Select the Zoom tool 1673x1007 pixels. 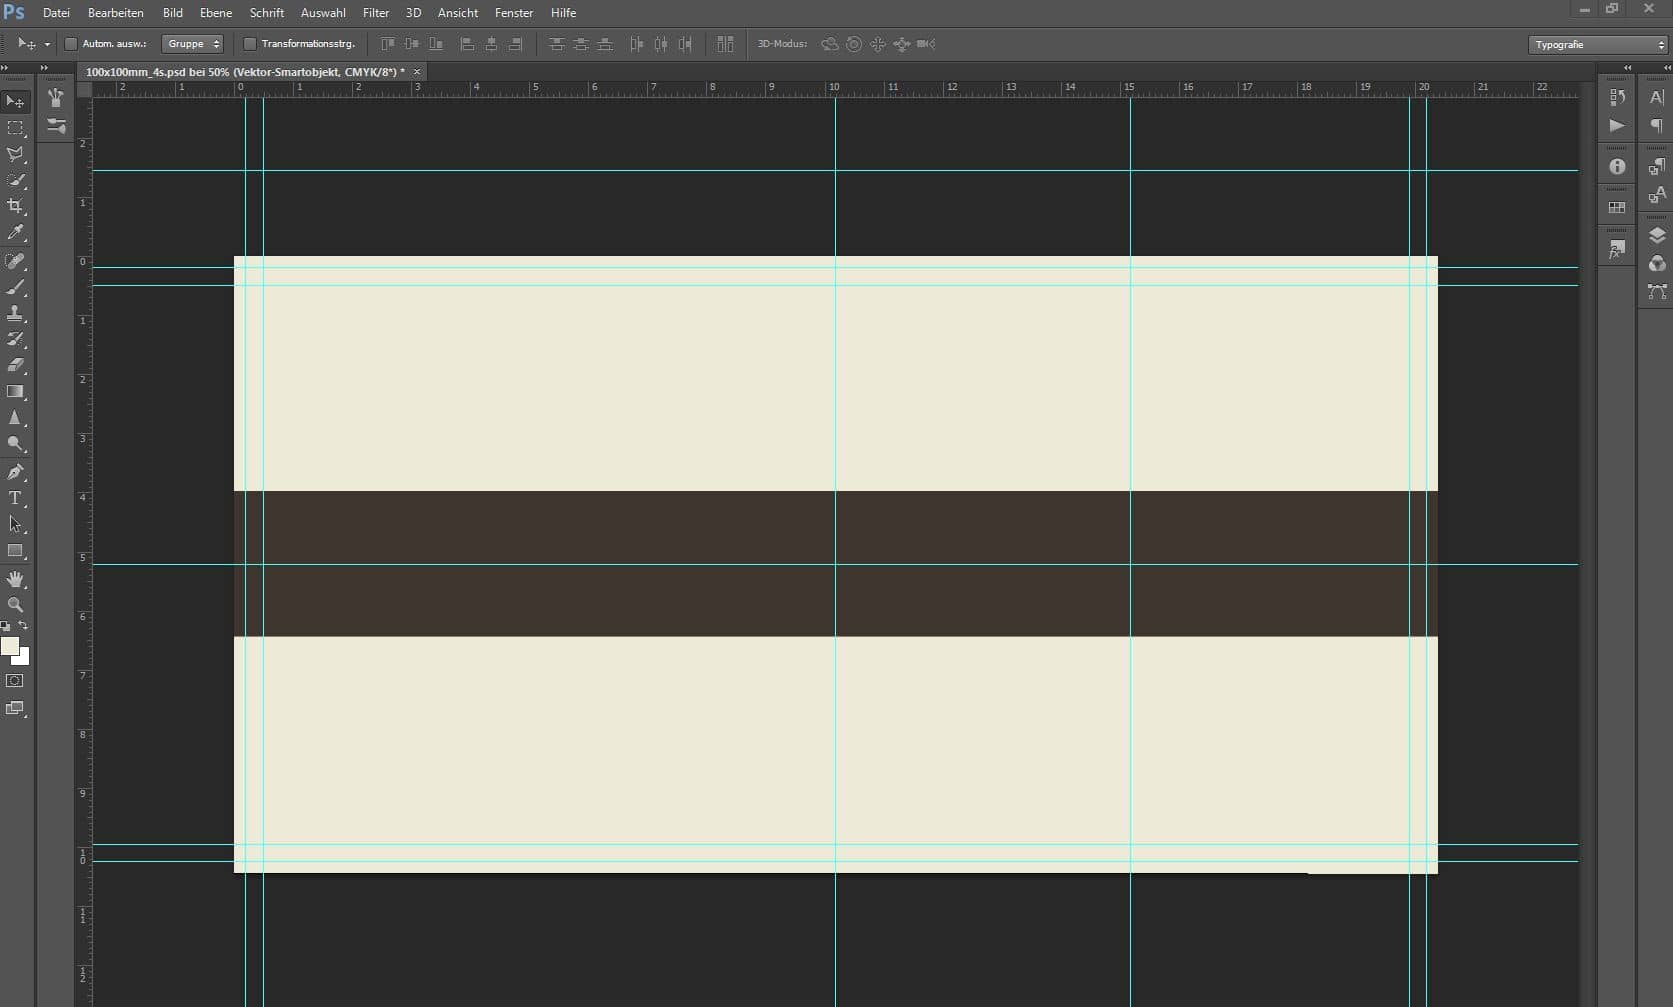pyautogui.click(x=15, y=604)
